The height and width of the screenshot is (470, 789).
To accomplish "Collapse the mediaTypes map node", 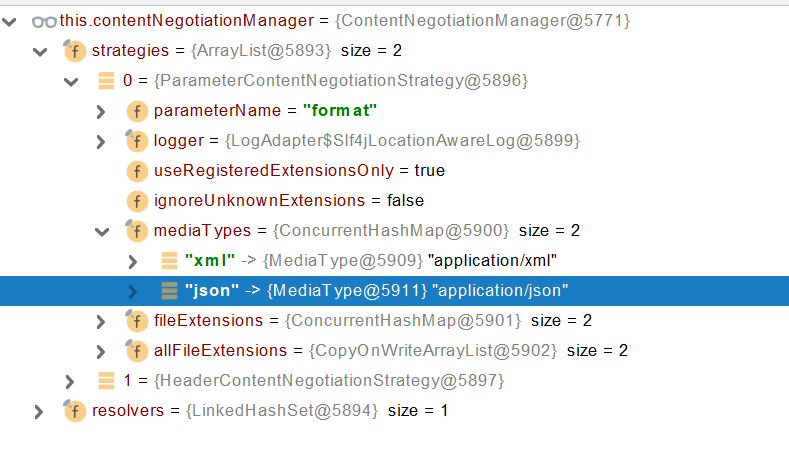I will (101, 231).
